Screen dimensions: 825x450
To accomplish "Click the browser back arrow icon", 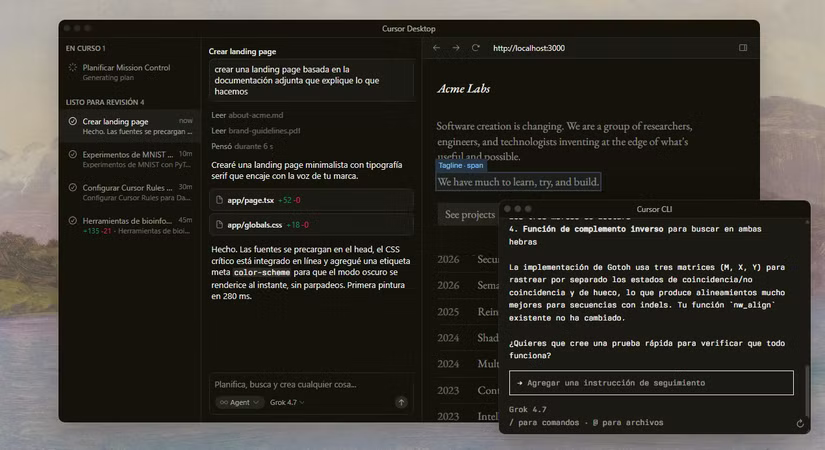I will coord(436,48).
